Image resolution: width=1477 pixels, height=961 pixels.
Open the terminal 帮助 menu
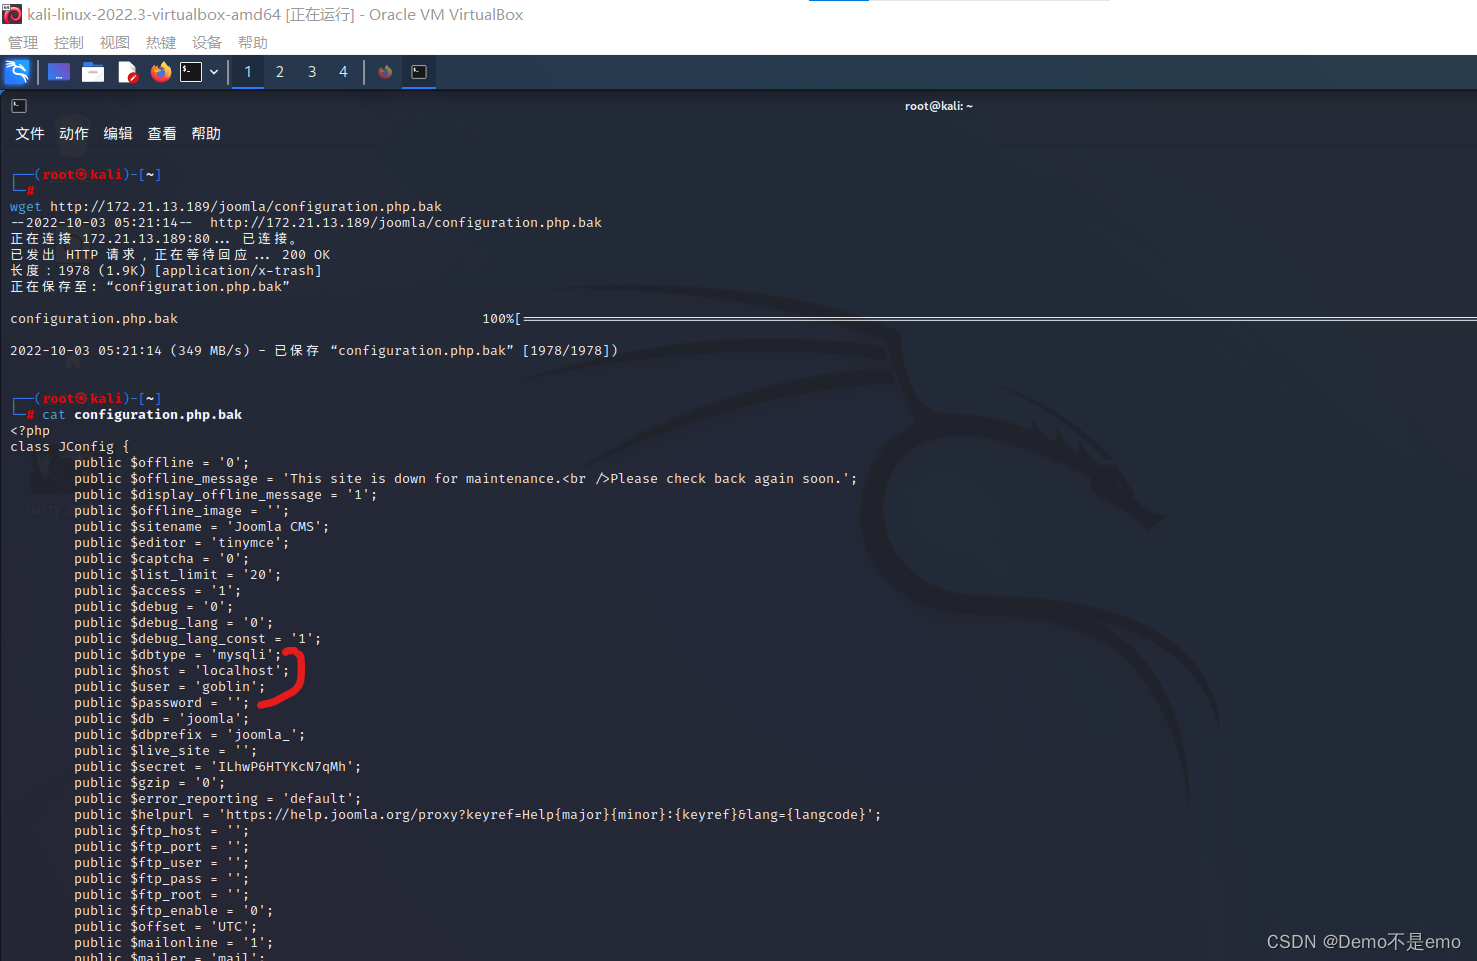click(x=206, y=134)
